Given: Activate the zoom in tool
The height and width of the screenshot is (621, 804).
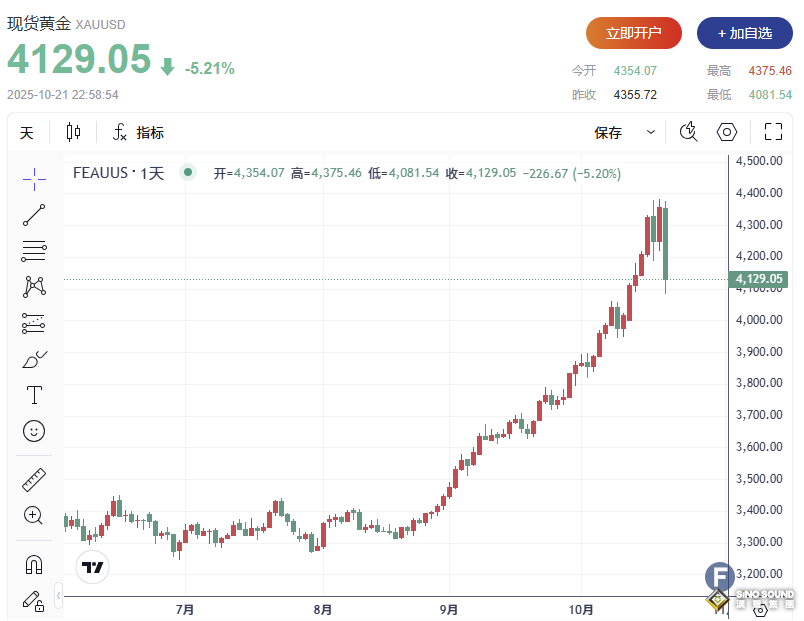Looking at the screenshot, I should [34, 516].
